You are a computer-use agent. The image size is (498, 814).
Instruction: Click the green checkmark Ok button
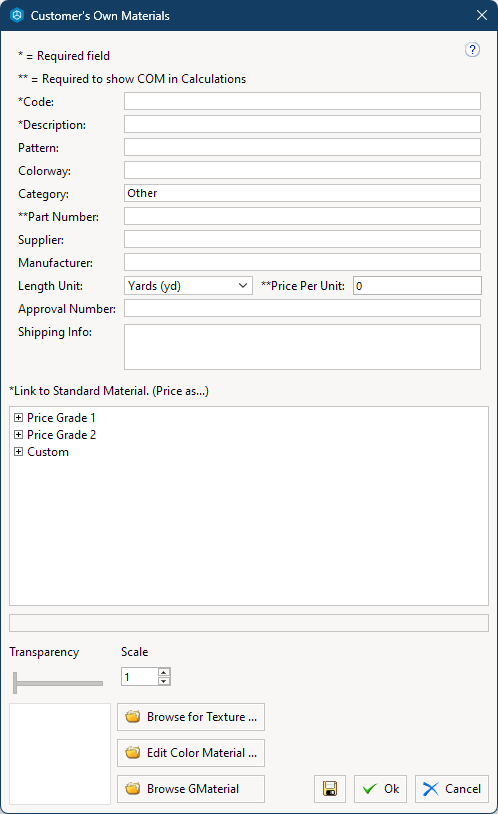(x=380, y=789)
